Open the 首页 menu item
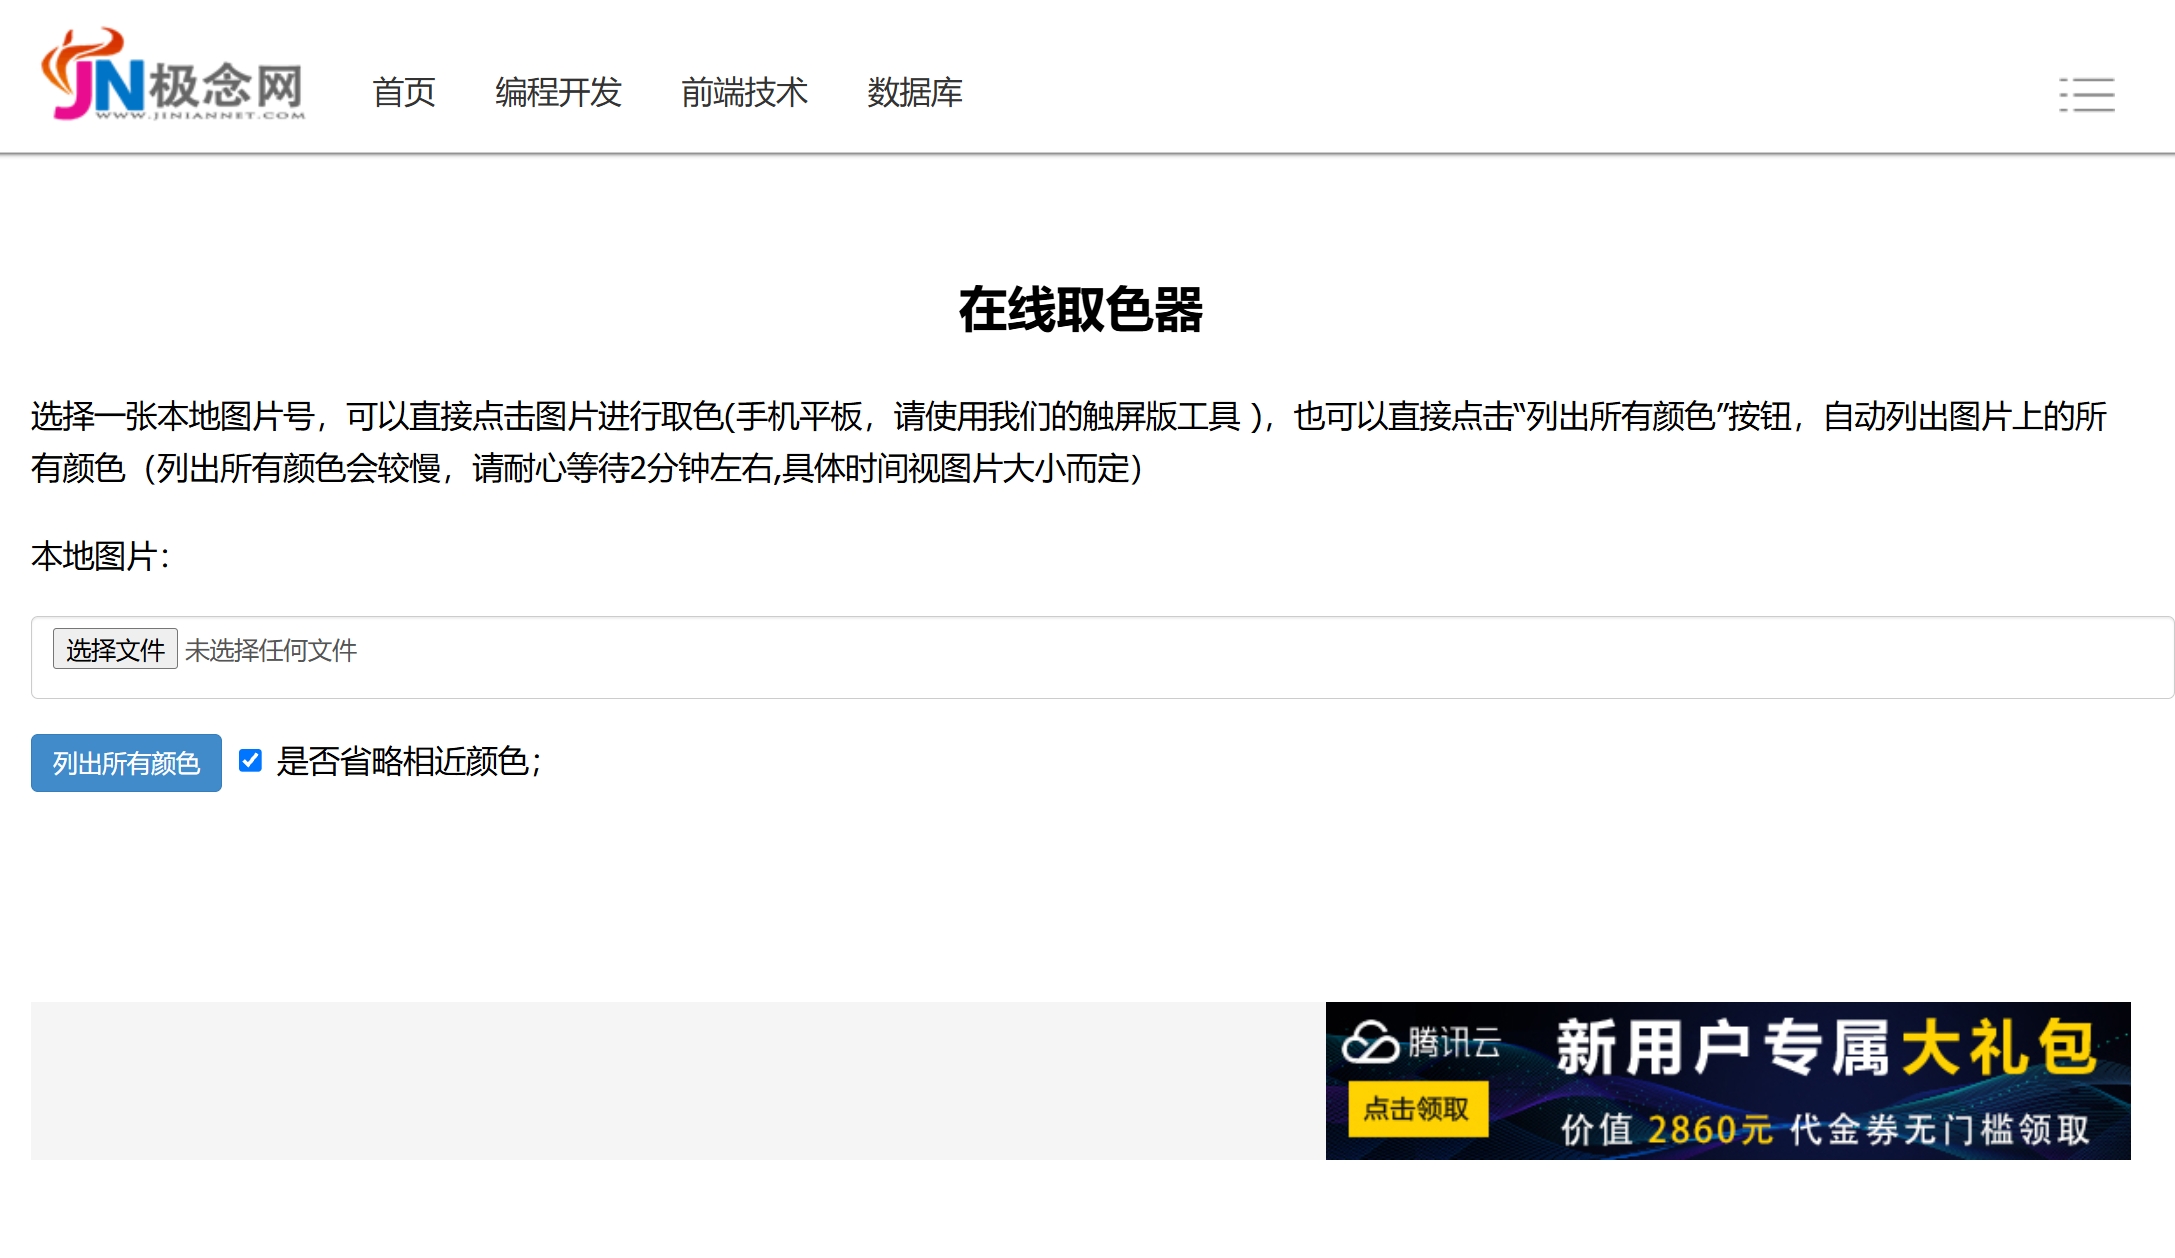Screen dimensions: 2175x1258 point(404,93)
